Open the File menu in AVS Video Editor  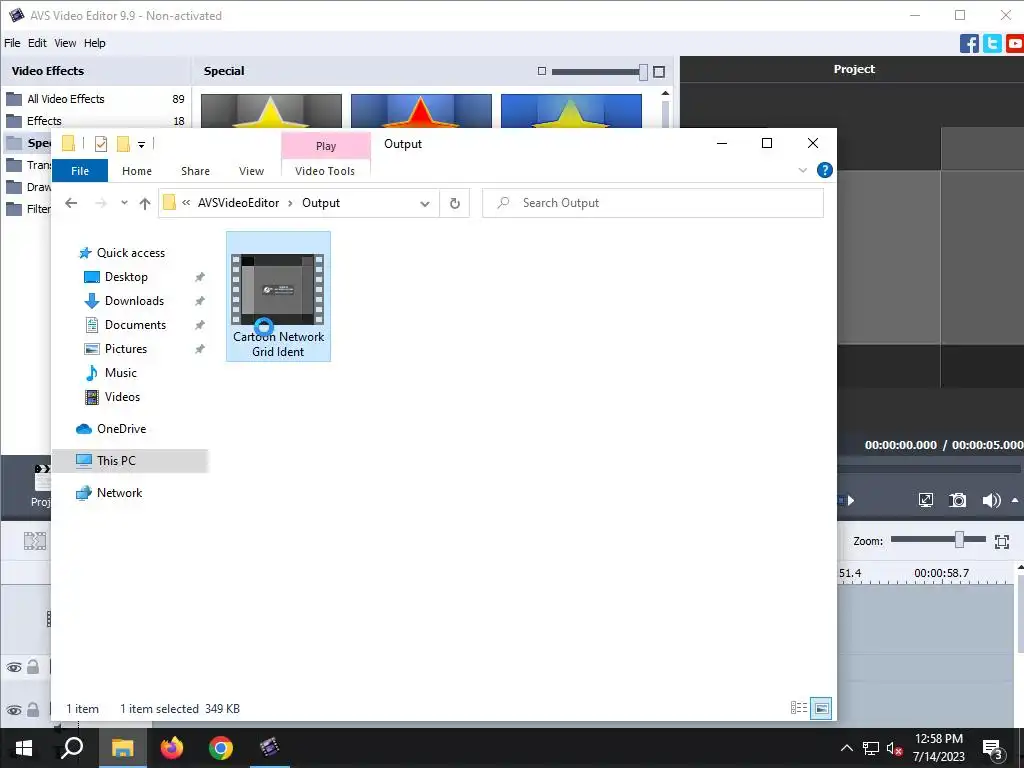pyautogui.click(x=12, y=43)
